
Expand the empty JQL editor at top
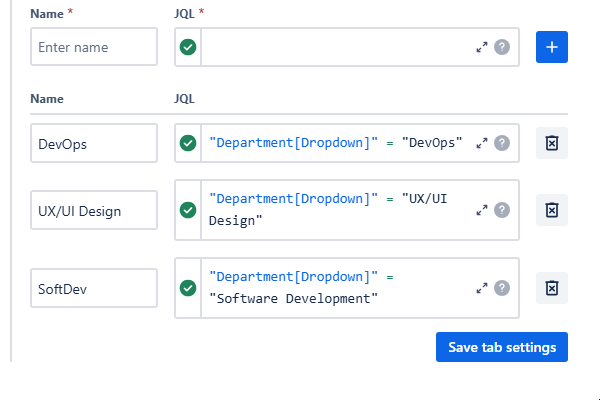(x=481, y=47)
